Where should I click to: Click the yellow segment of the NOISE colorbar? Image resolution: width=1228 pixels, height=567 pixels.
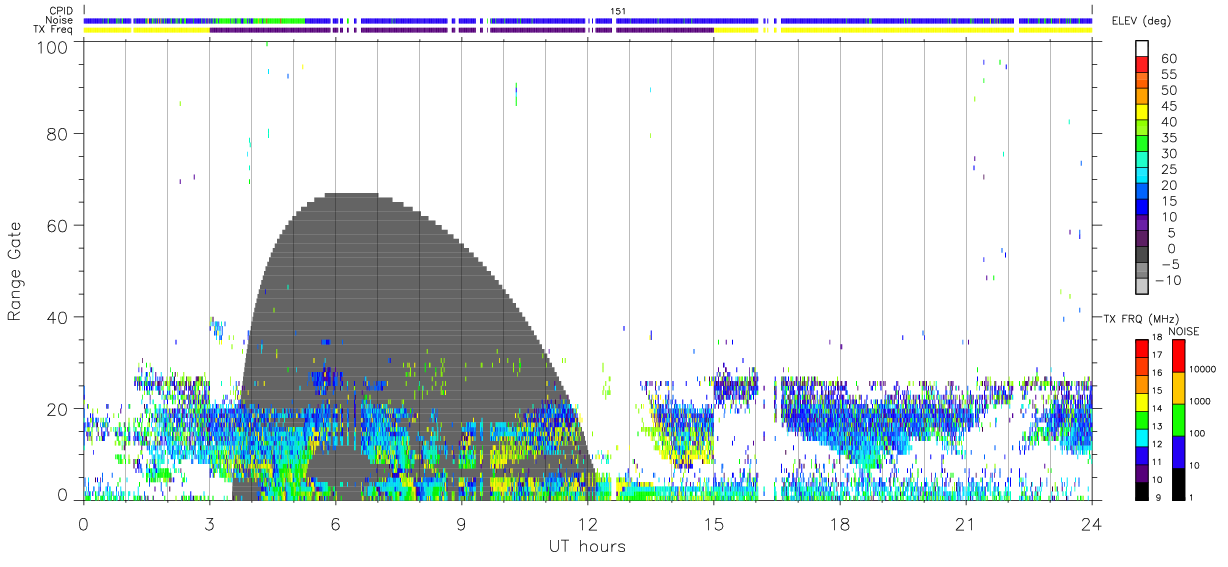1179,388
